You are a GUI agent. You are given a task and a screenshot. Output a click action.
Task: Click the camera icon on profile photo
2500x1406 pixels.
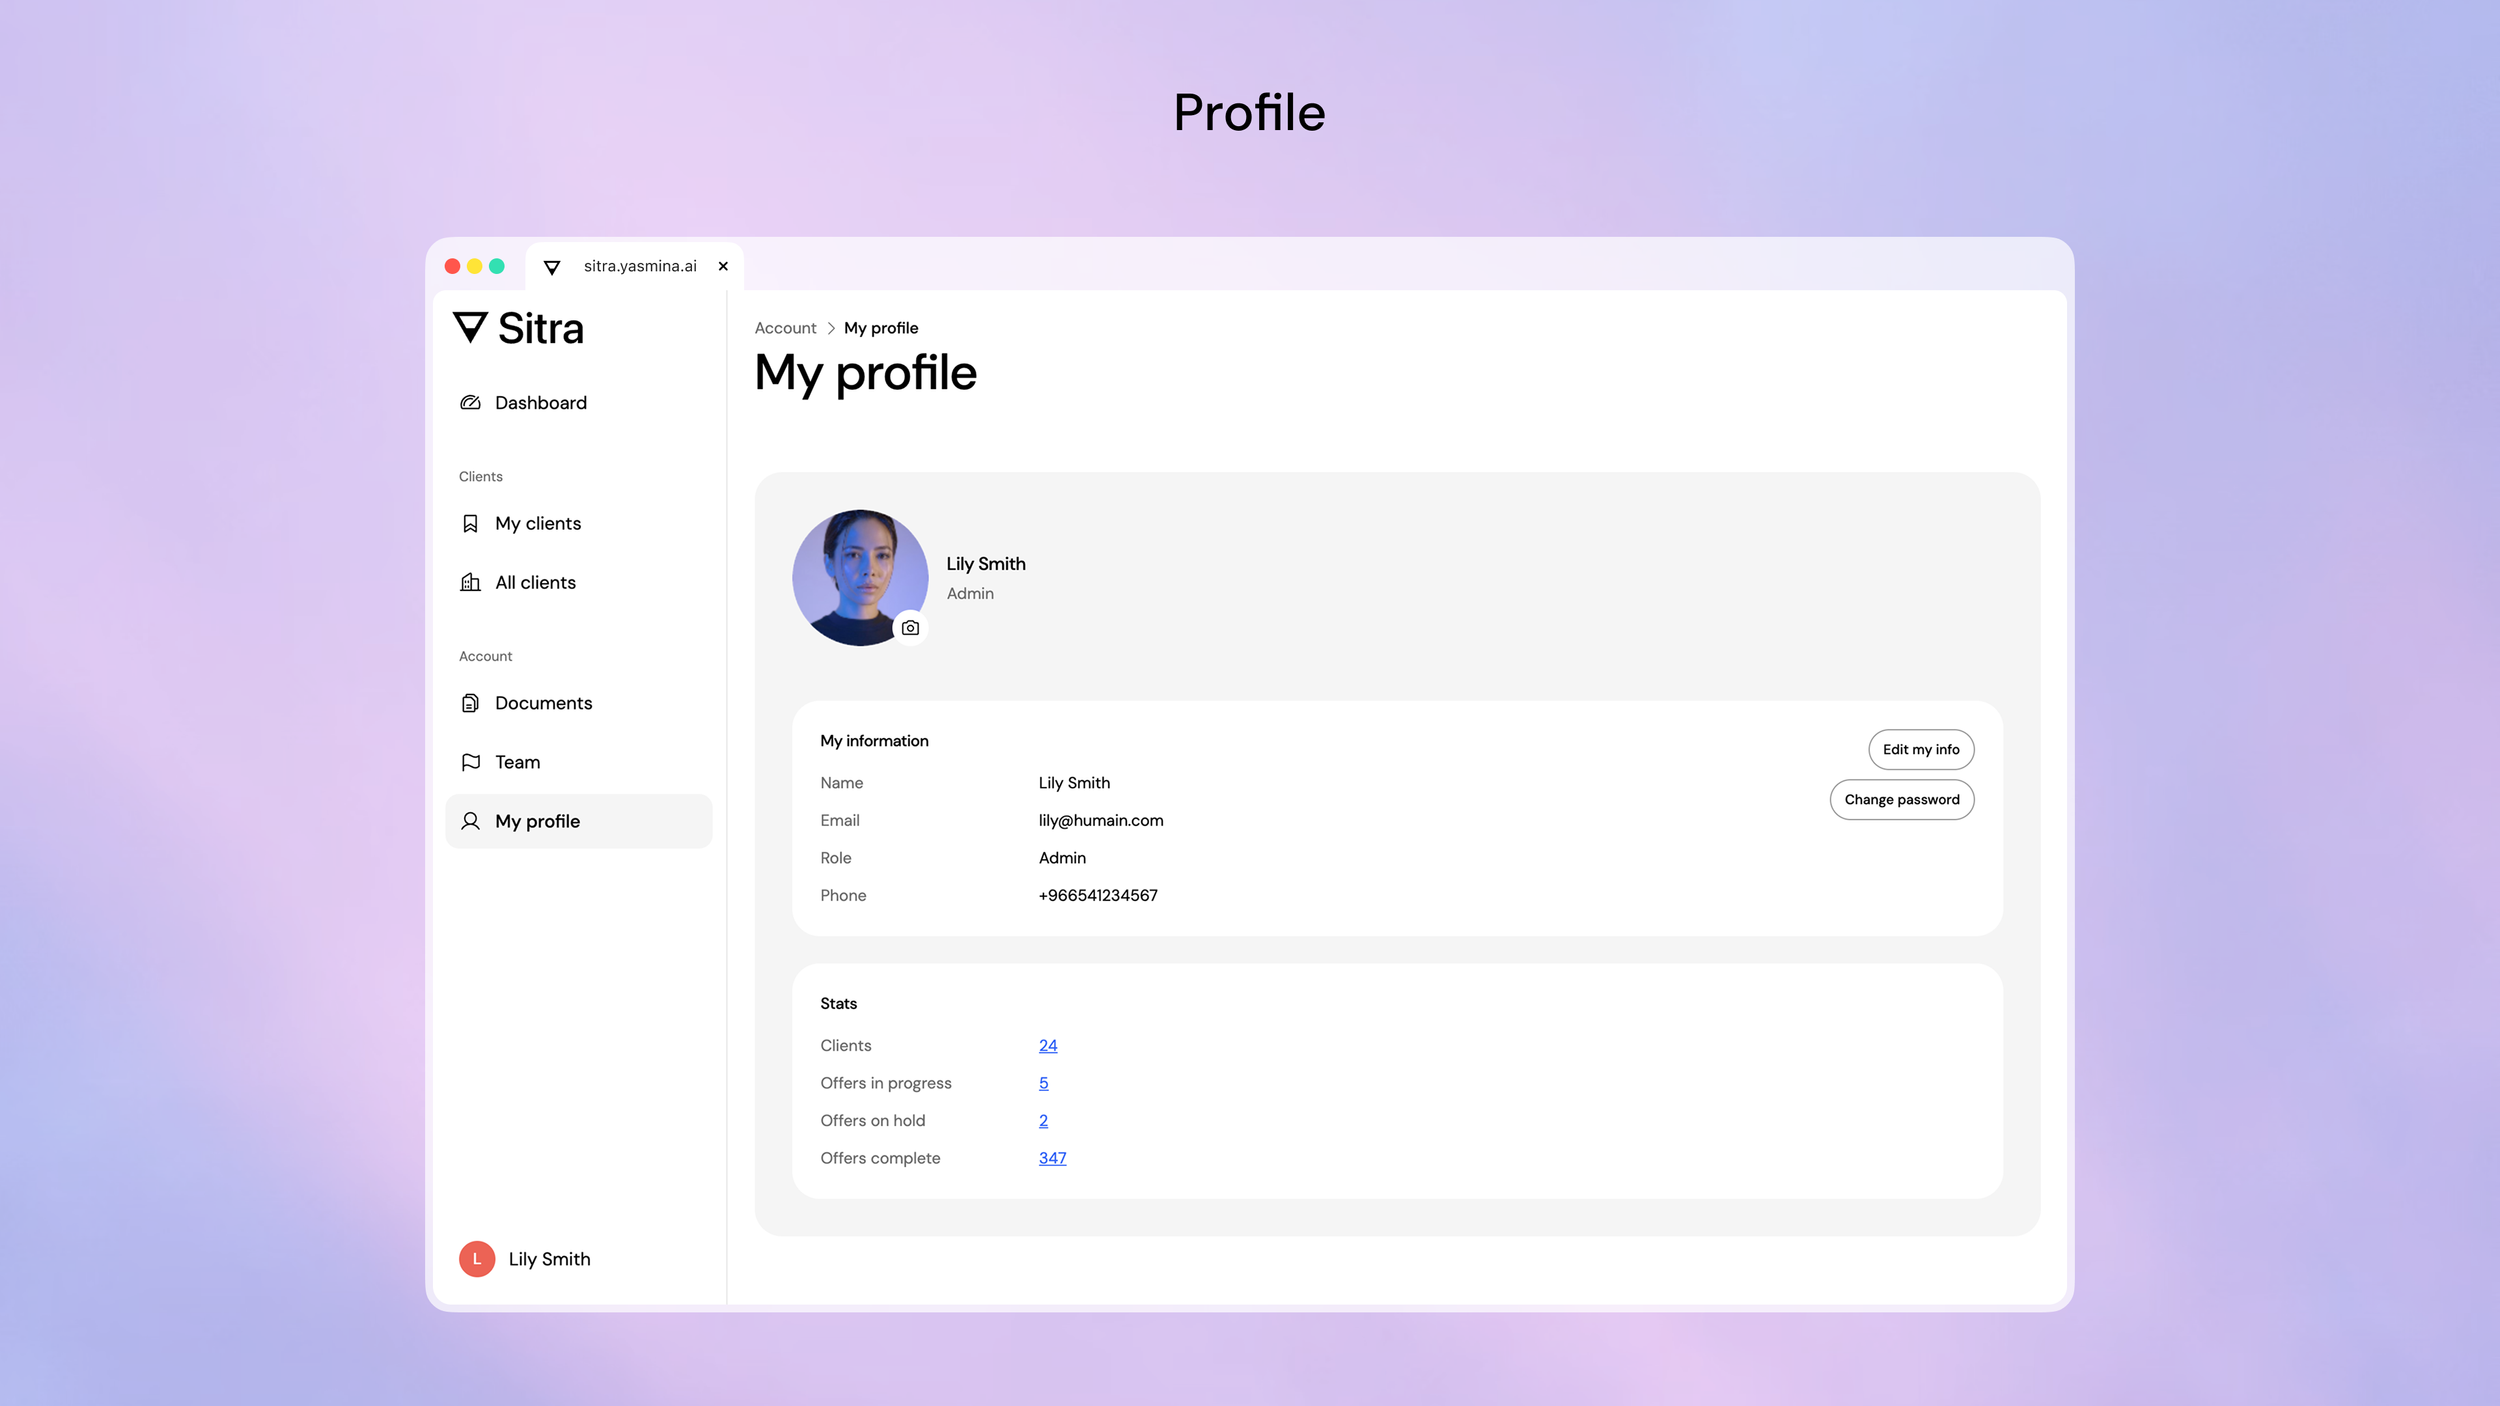pyautogui.click(x=910, y=628)
